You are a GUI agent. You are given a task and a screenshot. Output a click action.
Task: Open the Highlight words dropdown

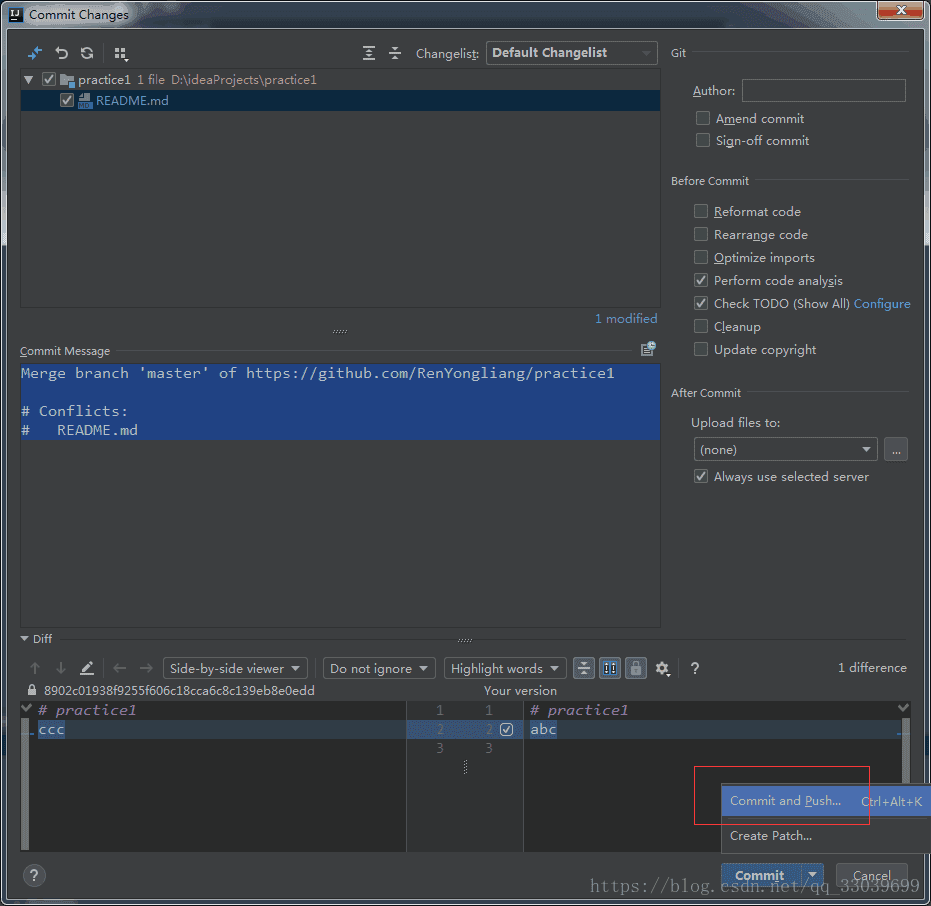[x=507, y=668]
